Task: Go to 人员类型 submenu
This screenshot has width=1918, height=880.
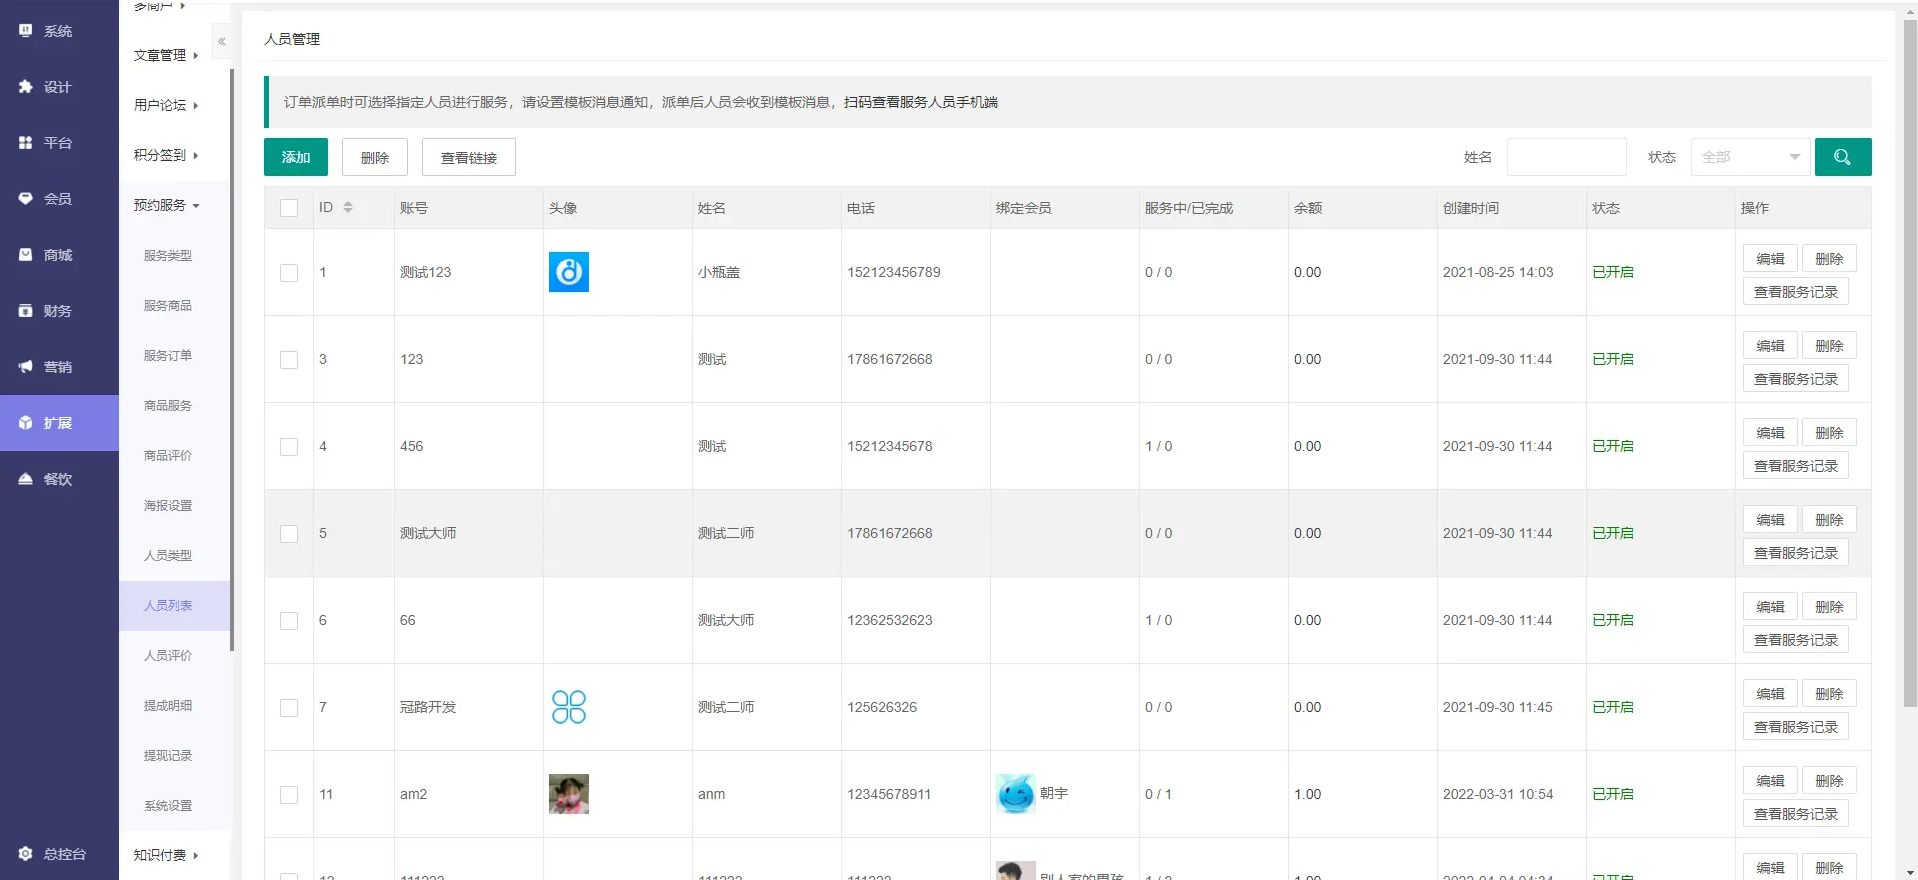Action: (168, 555)
